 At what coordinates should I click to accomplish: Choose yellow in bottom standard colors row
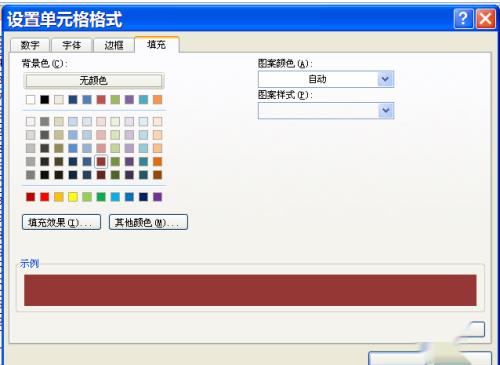click(73, 197)
